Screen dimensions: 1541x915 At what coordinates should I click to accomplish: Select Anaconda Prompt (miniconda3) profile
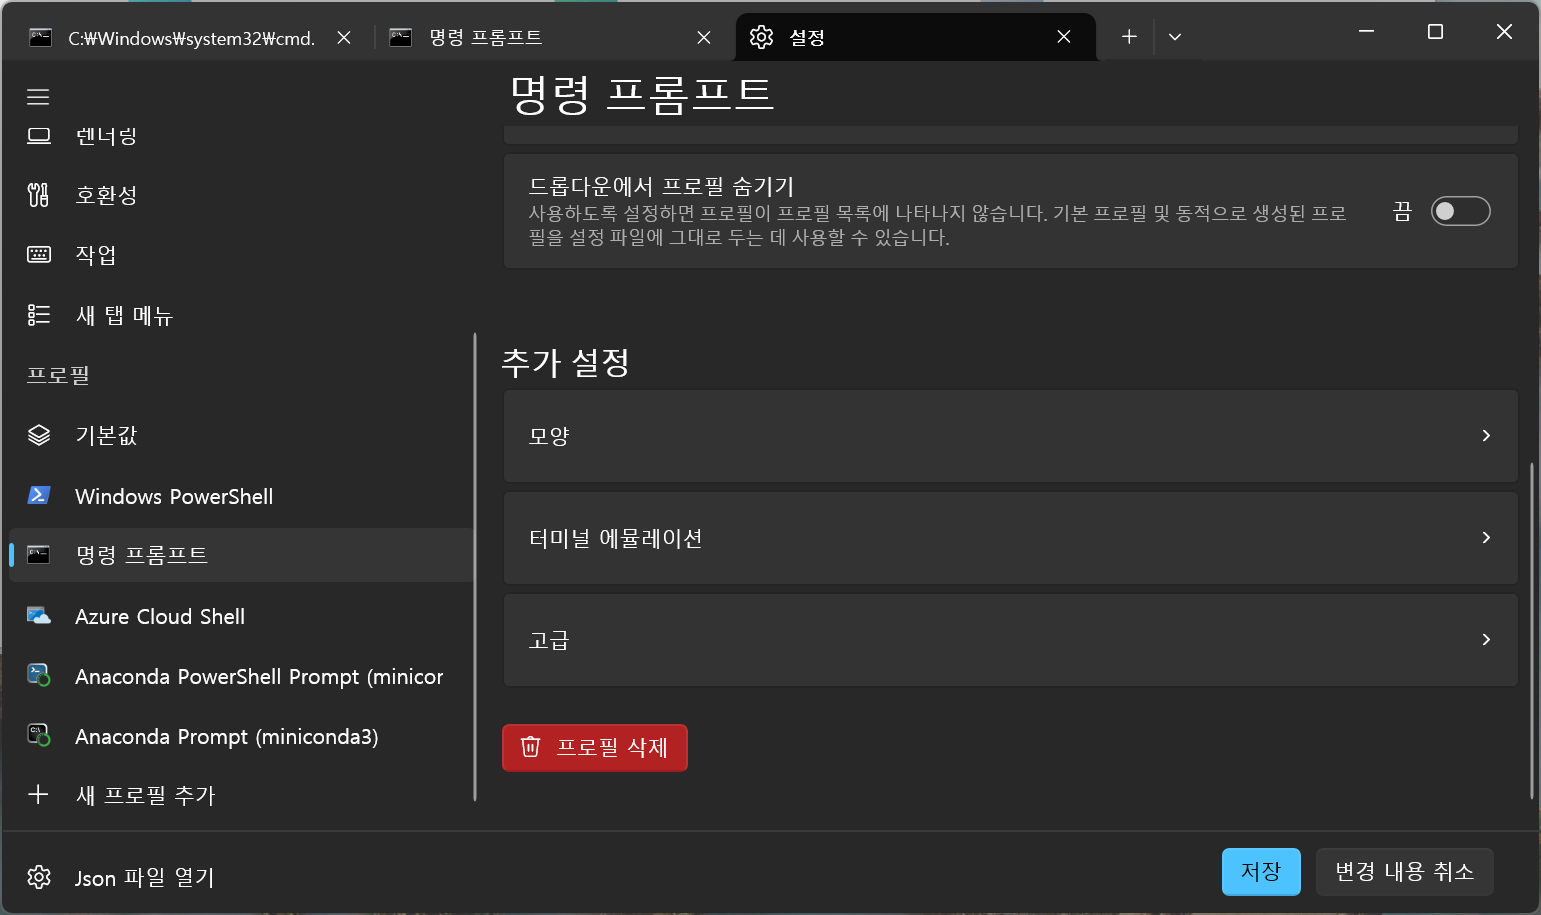point(240,736)
